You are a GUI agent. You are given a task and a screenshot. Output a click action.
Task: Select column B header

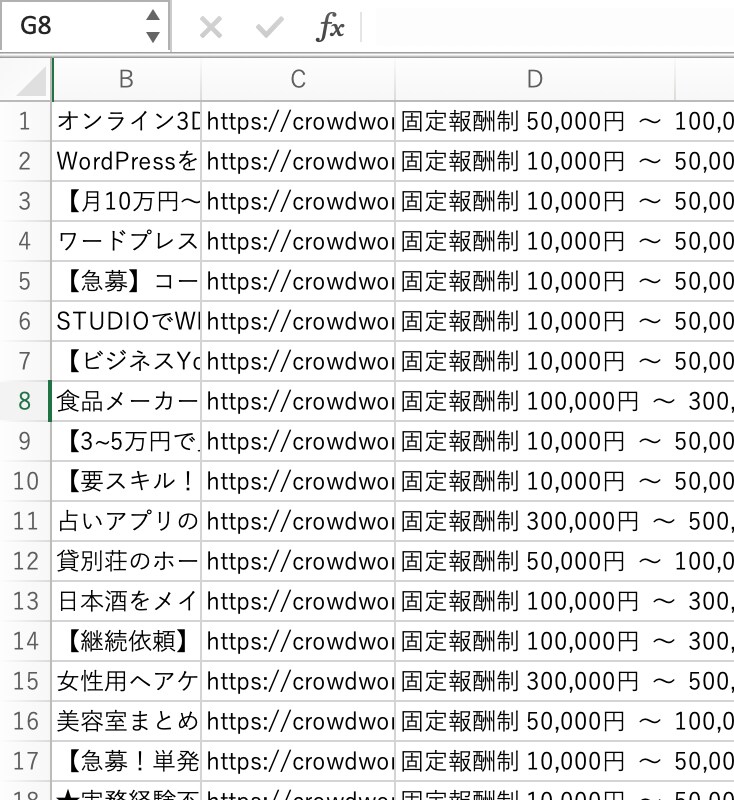(126, 80)
